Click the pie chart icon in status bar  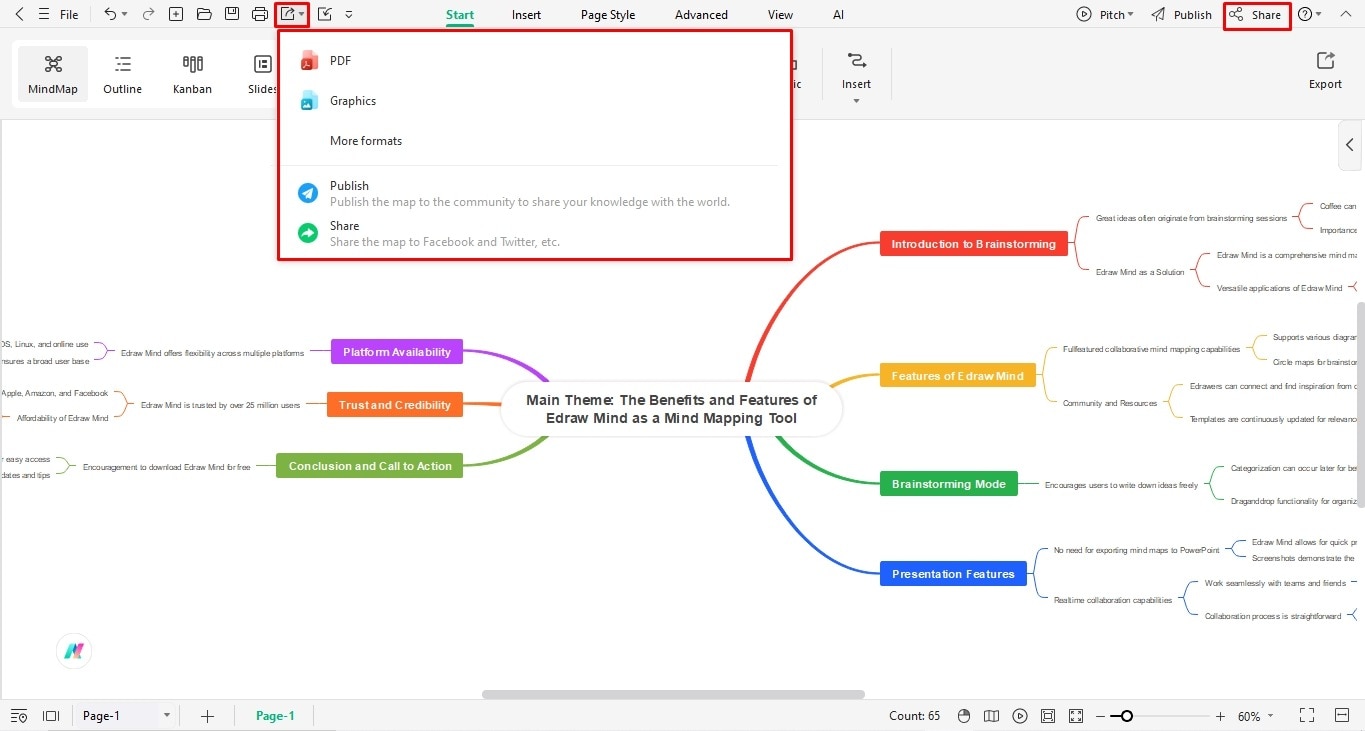pyautogui.click(x=964, y=716)
